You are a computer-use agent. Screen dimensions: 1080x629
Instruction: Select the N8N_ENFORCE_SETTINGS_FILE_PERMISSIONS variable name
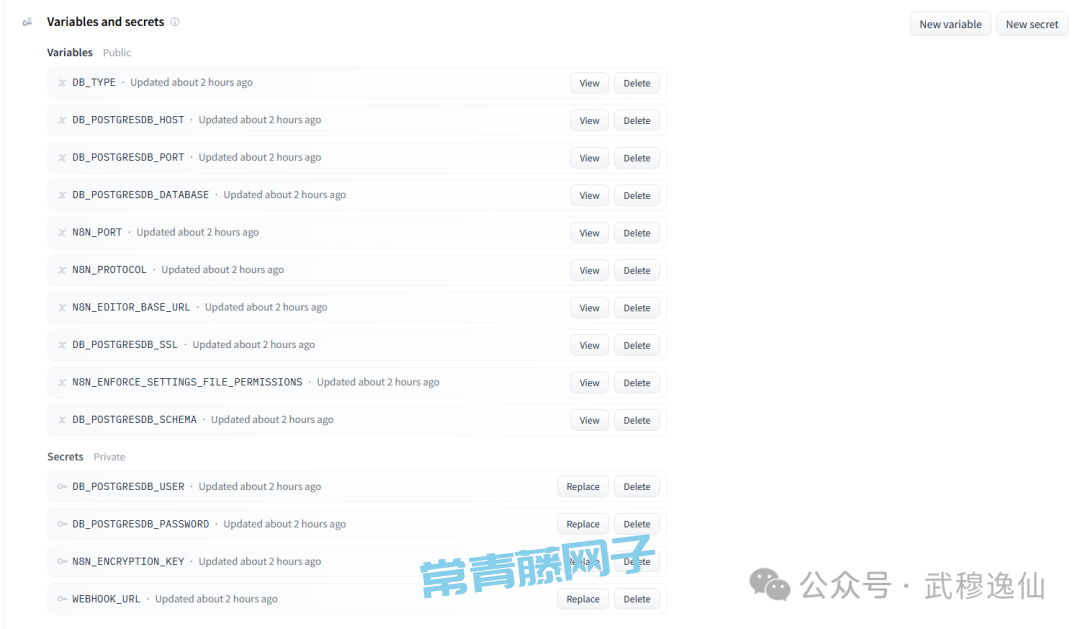click(x=187, y=382)
